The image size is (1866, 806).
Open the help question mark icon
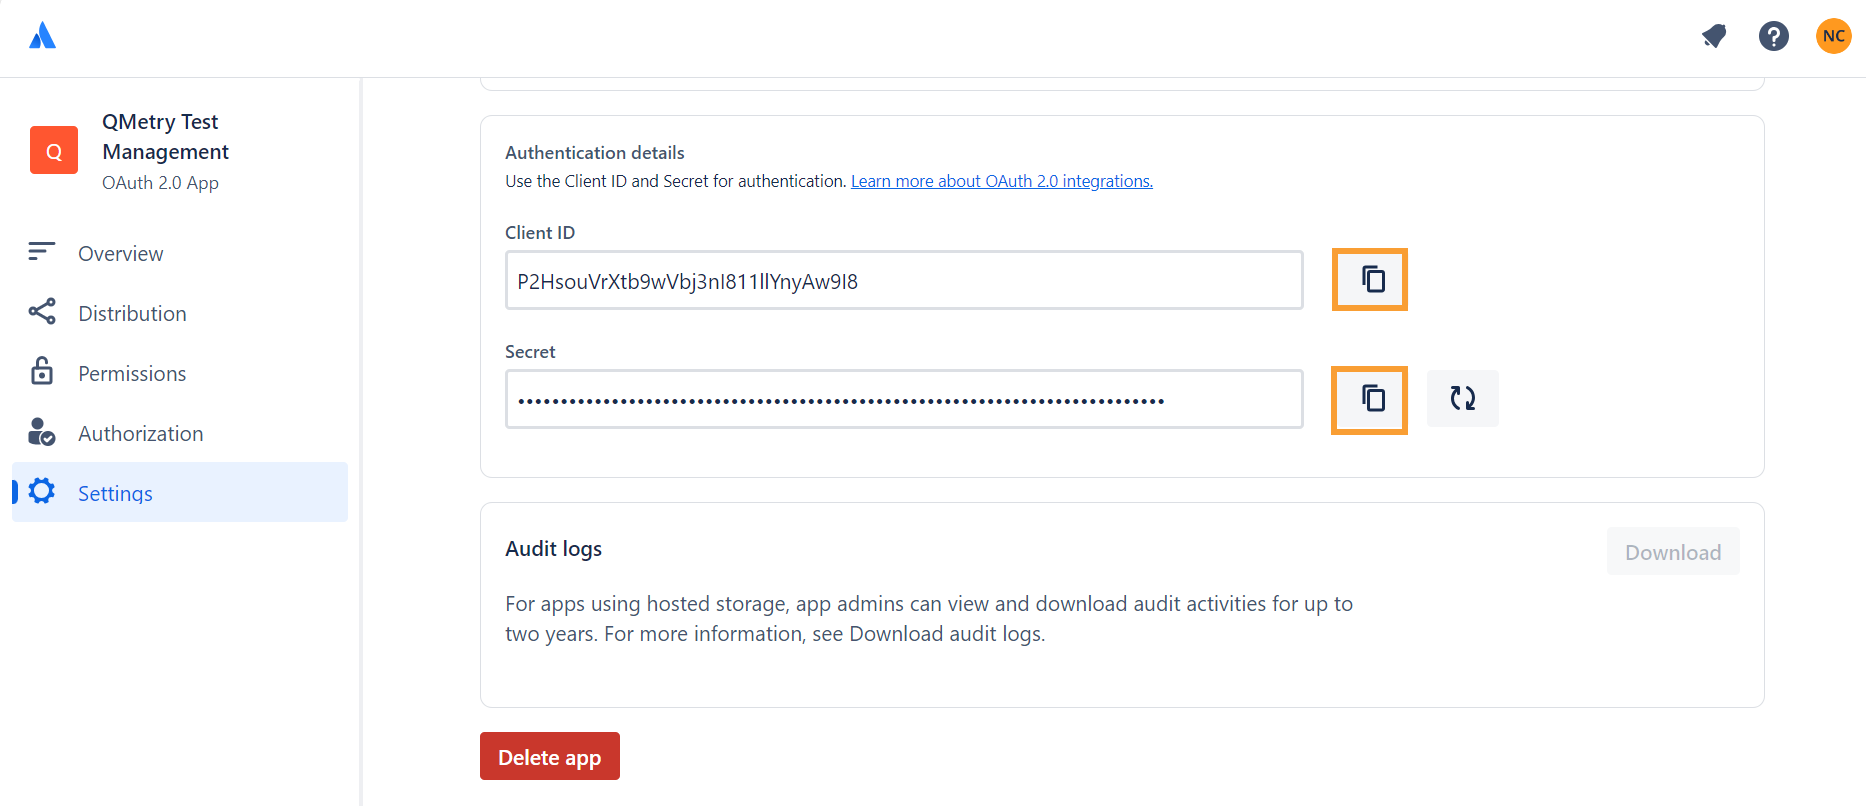click(1773, 36)
